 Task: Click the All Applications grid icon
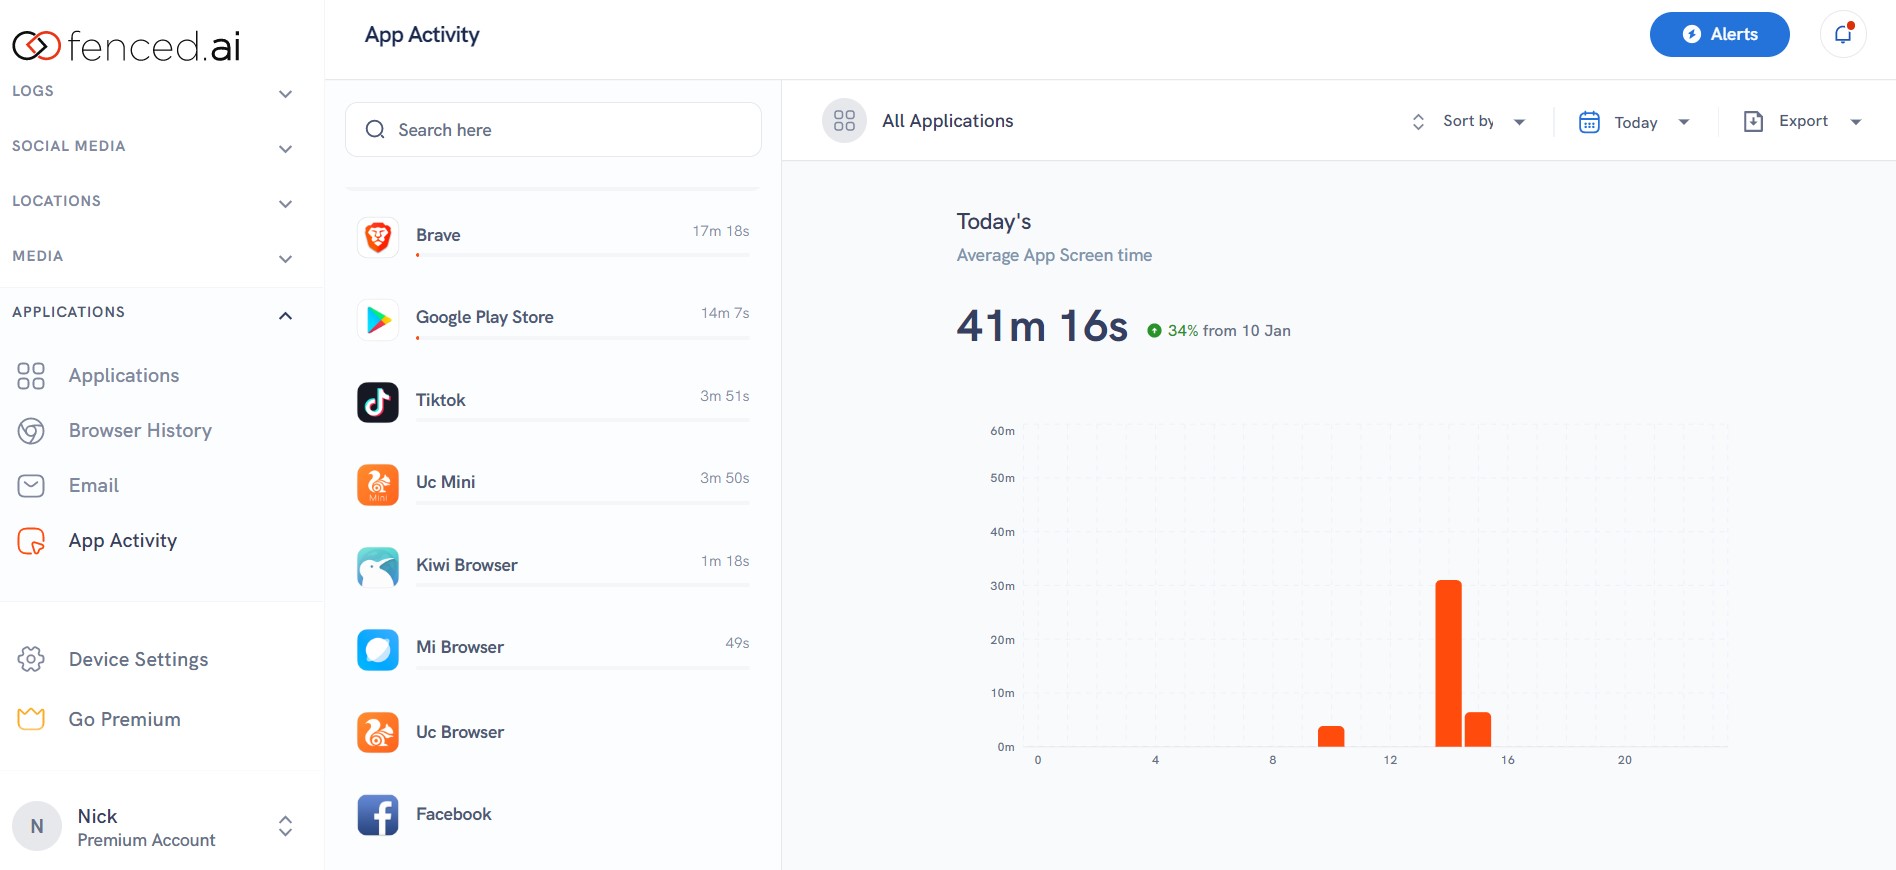tap(844, 121)
